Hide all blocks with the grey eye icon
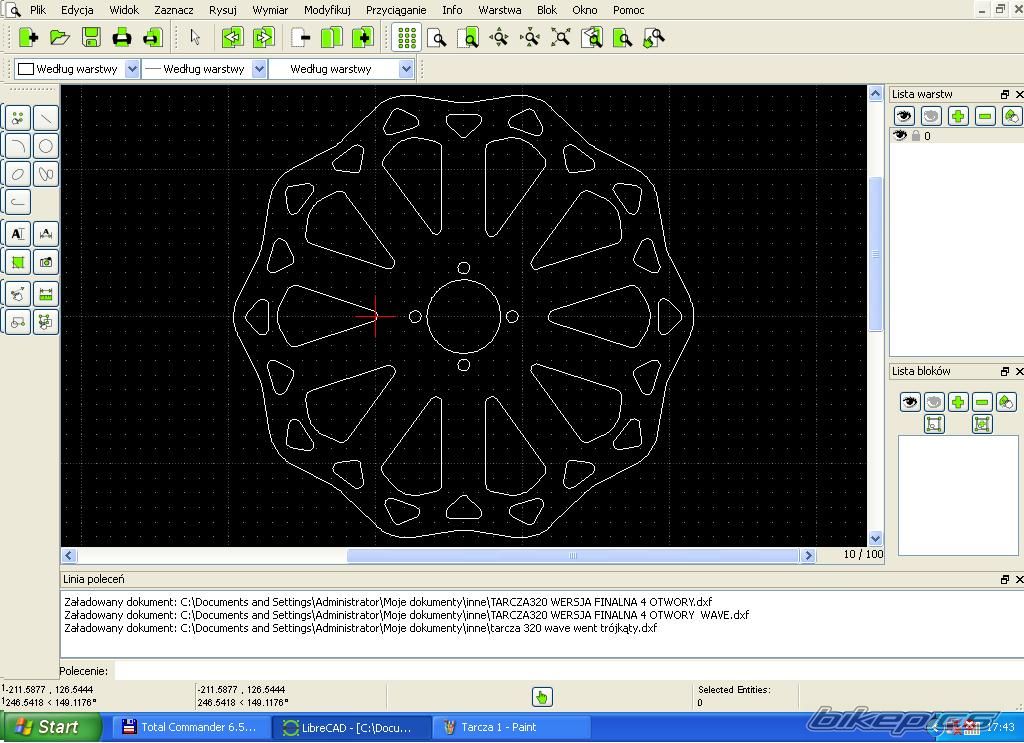1024x743 pixels. click(x=934, y=402)
